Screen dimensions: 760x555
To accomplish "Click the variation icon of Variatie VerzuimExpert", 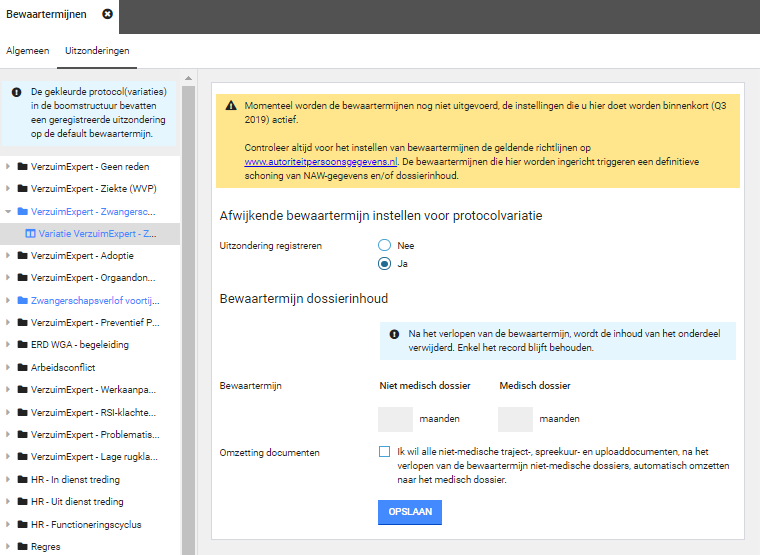I will 30,233.
